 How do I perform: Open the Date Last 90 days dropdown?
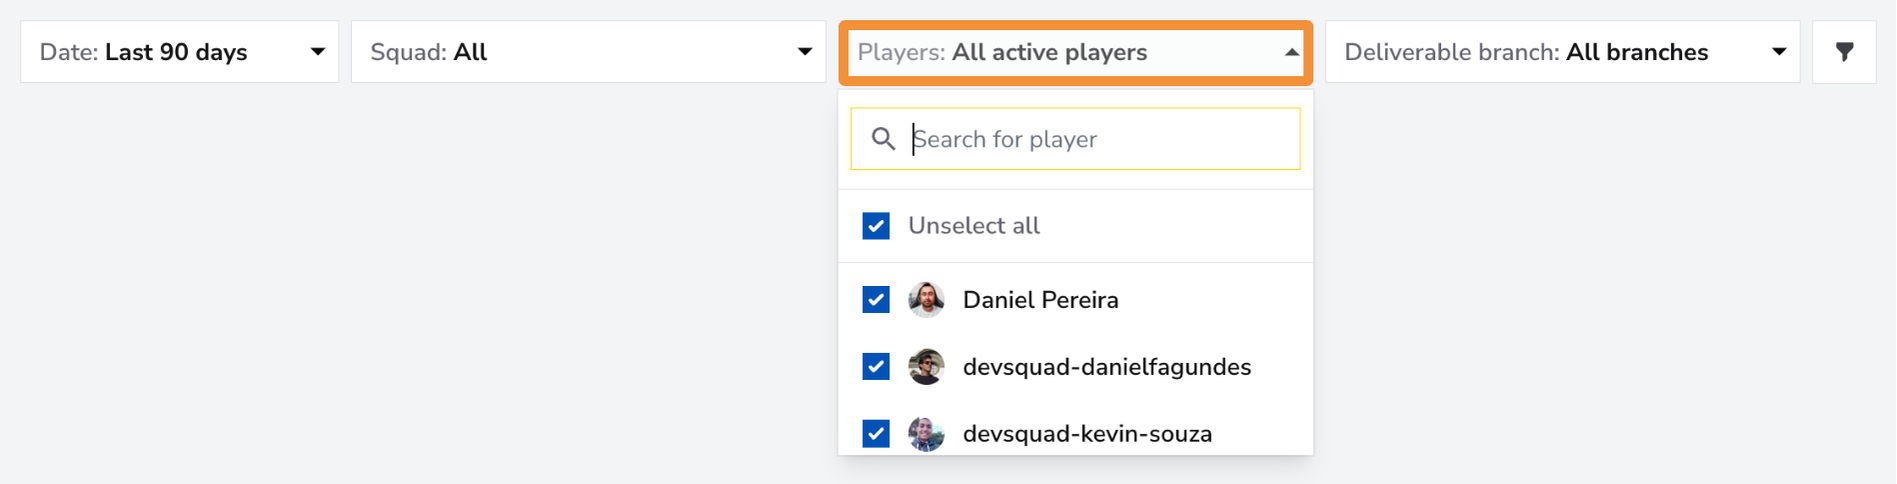point(180,52)
